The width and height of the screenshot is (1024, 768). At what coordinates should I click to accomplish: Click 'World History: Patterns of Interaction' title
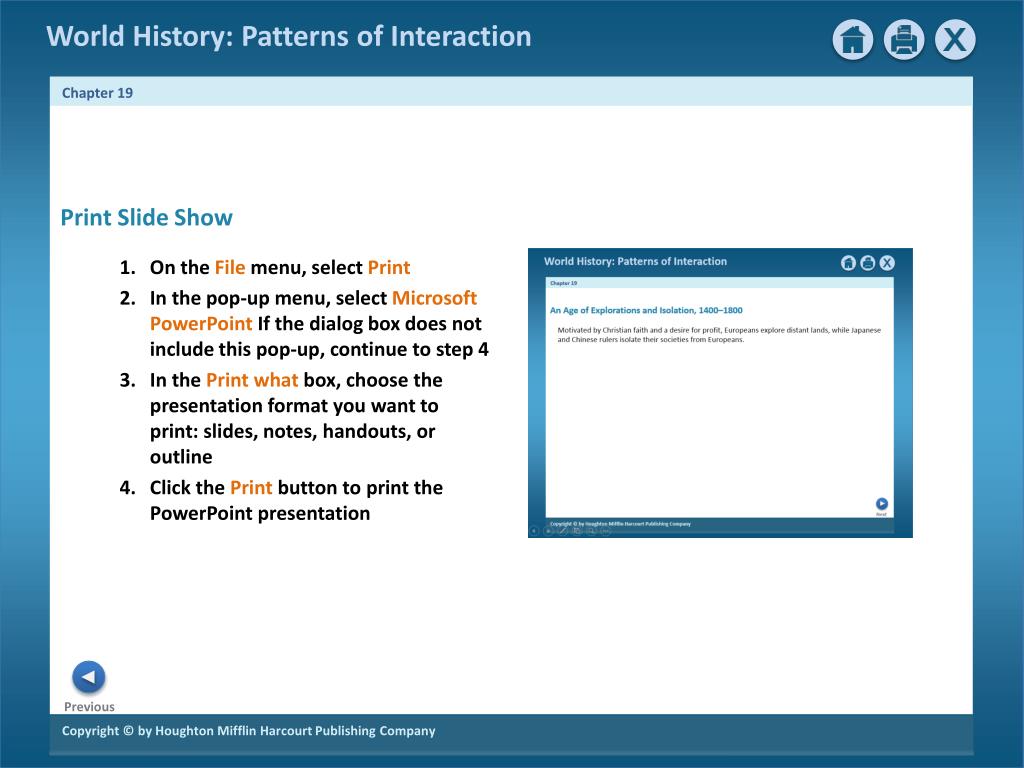(289, 37)
